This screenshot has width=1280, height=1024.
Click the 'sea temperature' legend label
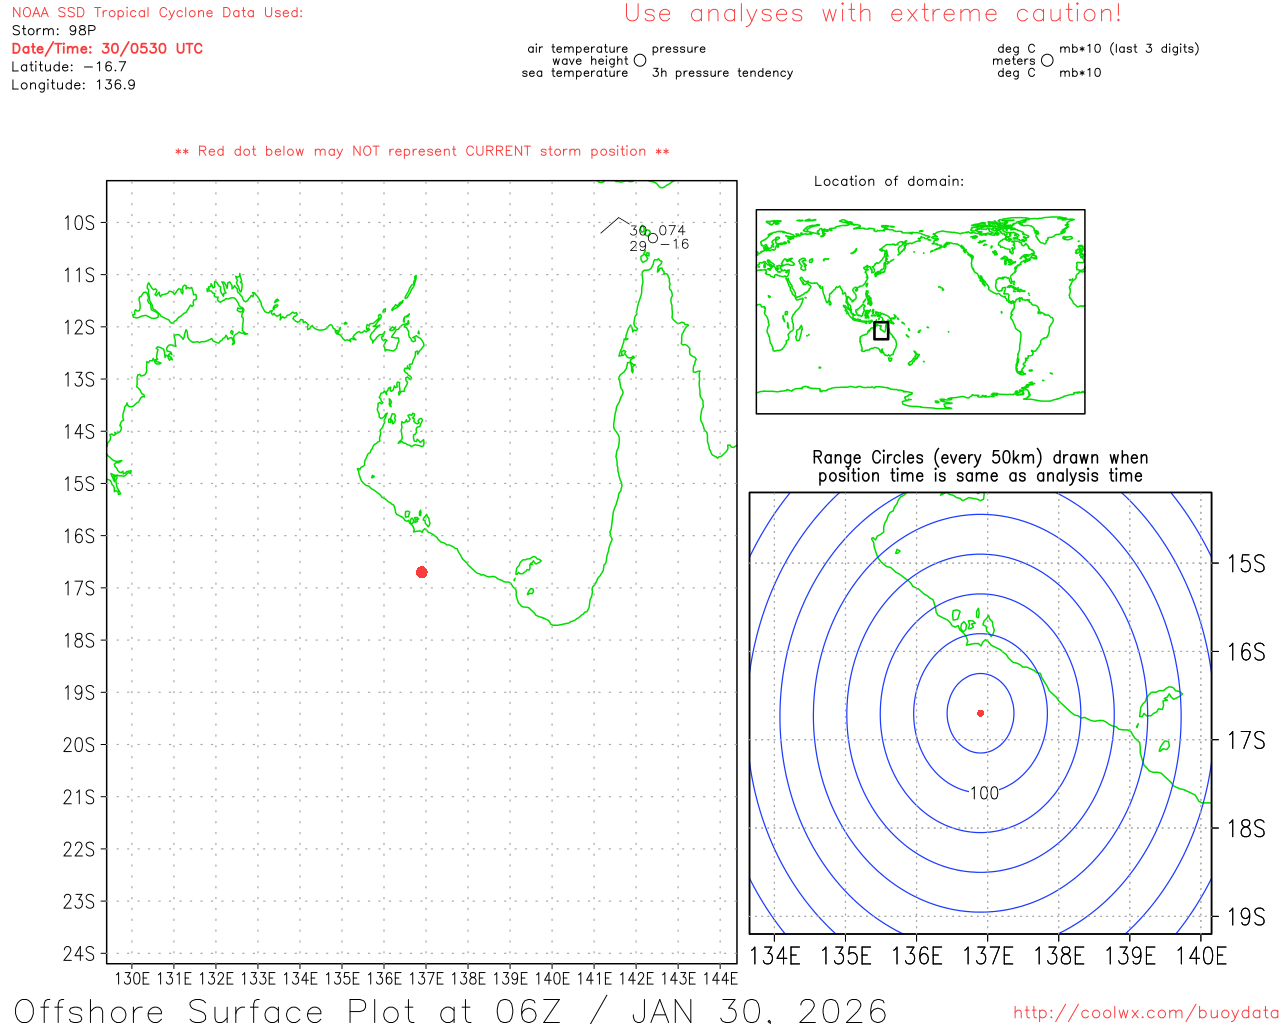click(575, 73)
